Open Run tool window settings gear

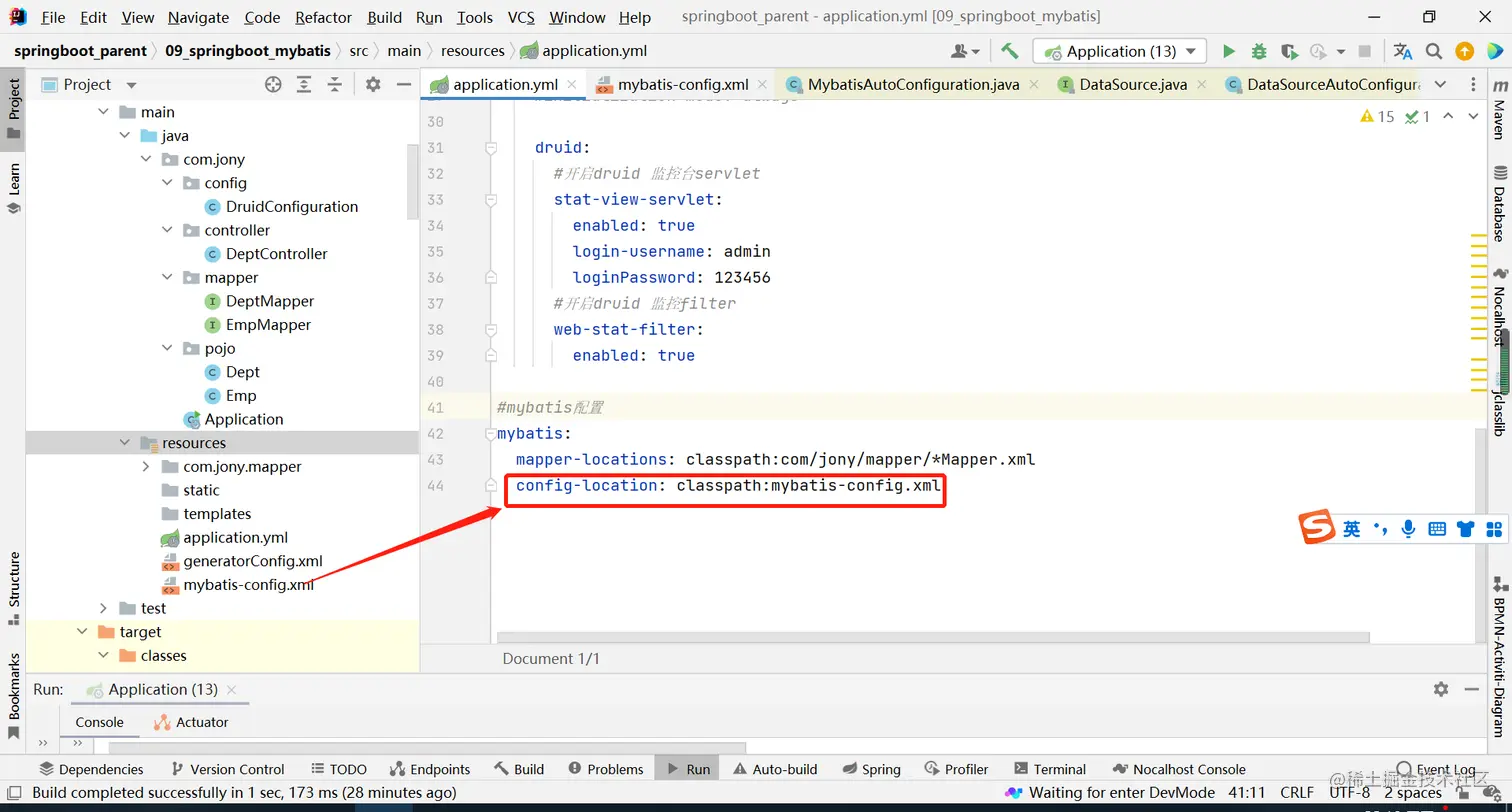pos(1441,689)
